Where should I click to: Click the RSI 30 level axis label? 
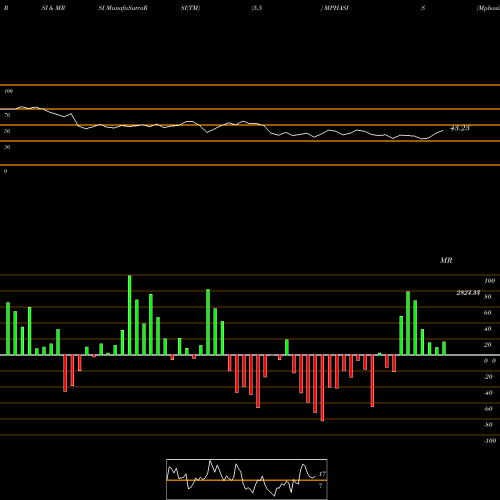(x=7, y=147)
